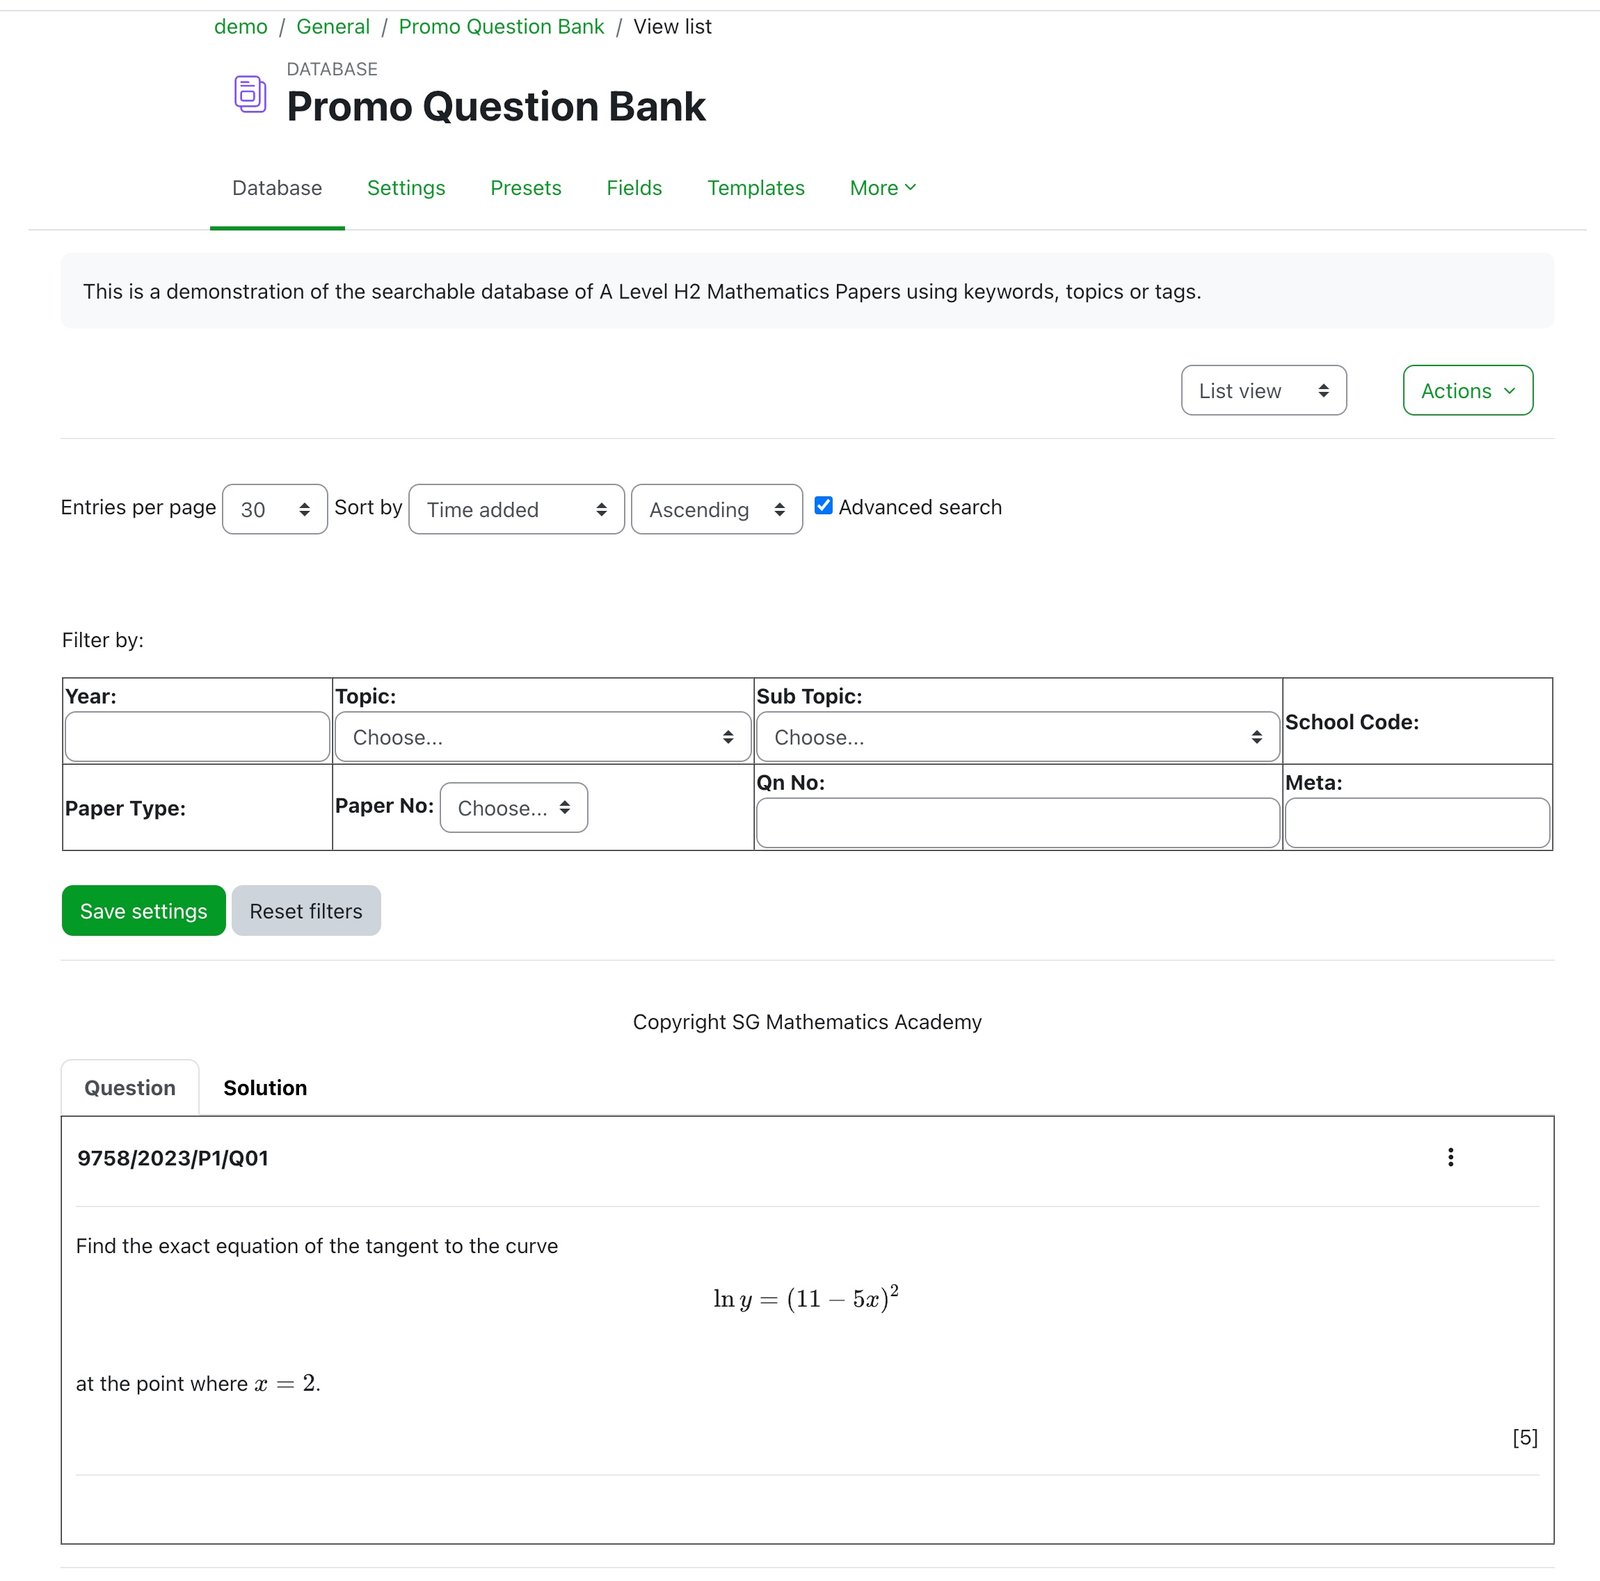Open the Entries per page dropdown
This screenshot has height=1581, width=1600.
click(x=275, y=510)
